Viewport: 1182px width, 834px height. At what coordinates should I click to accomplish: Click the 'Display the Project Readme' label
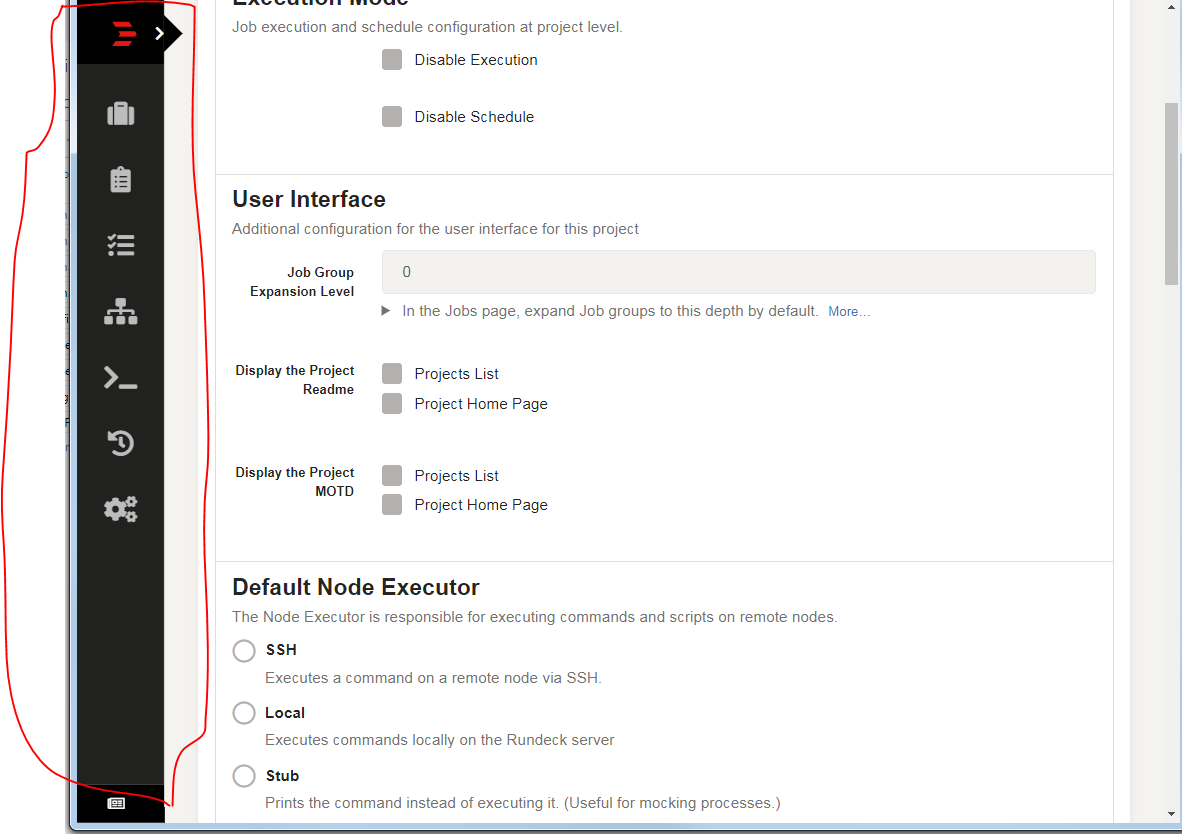[295, 380]
